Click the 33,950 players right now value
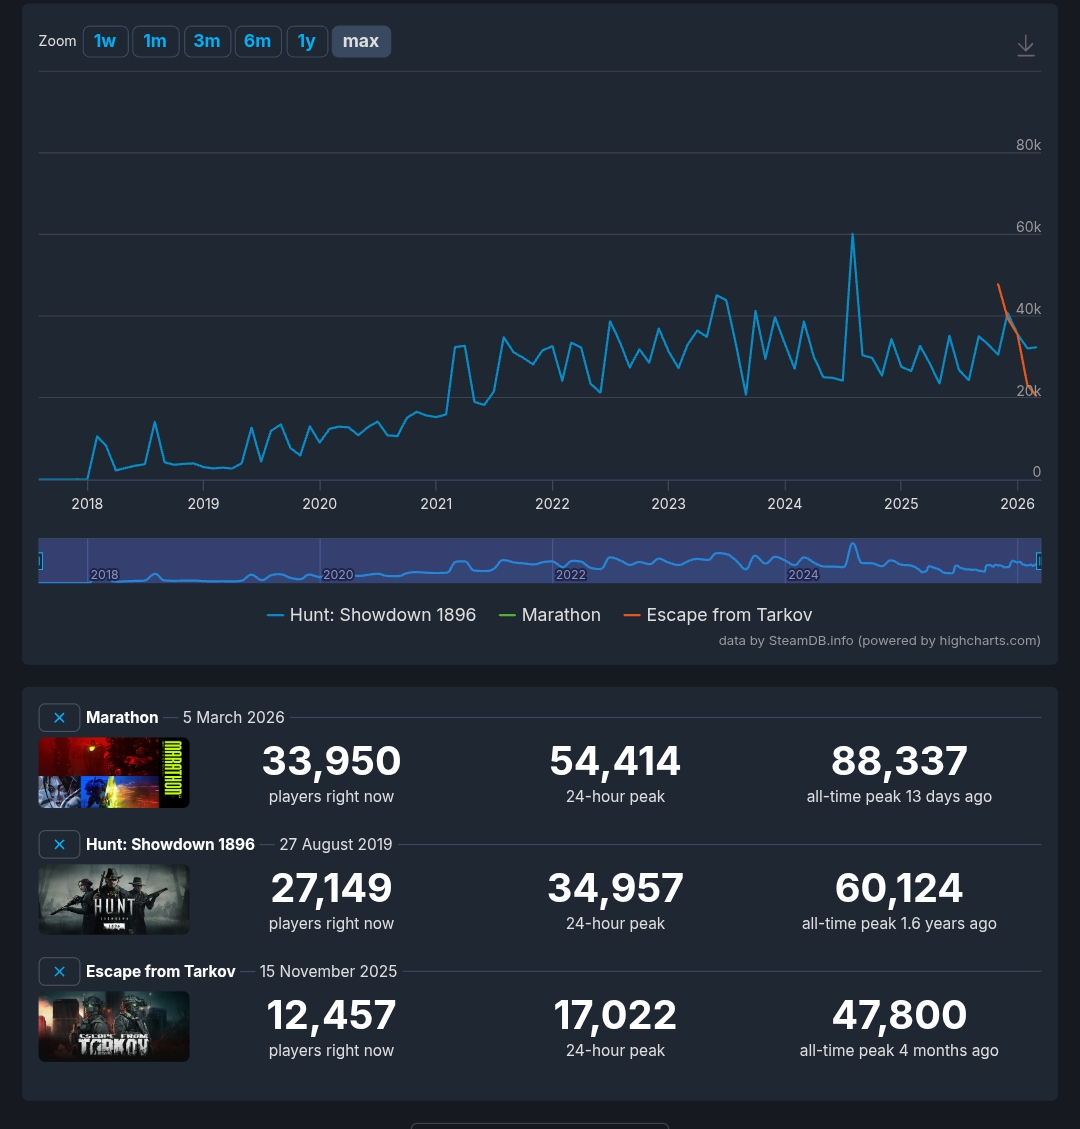The height and width of the screenshot is (1129, 1080). pos(331,761)
